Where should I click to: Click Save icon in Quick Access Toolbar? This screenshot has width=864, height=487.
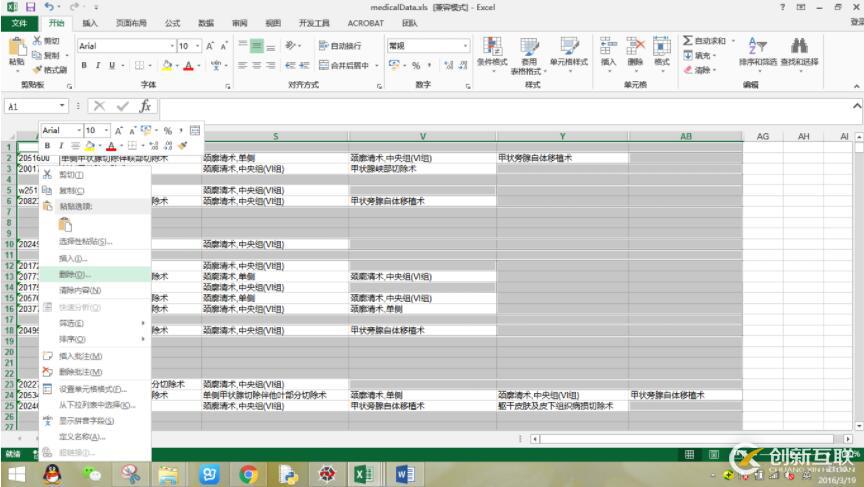point(30,7)
